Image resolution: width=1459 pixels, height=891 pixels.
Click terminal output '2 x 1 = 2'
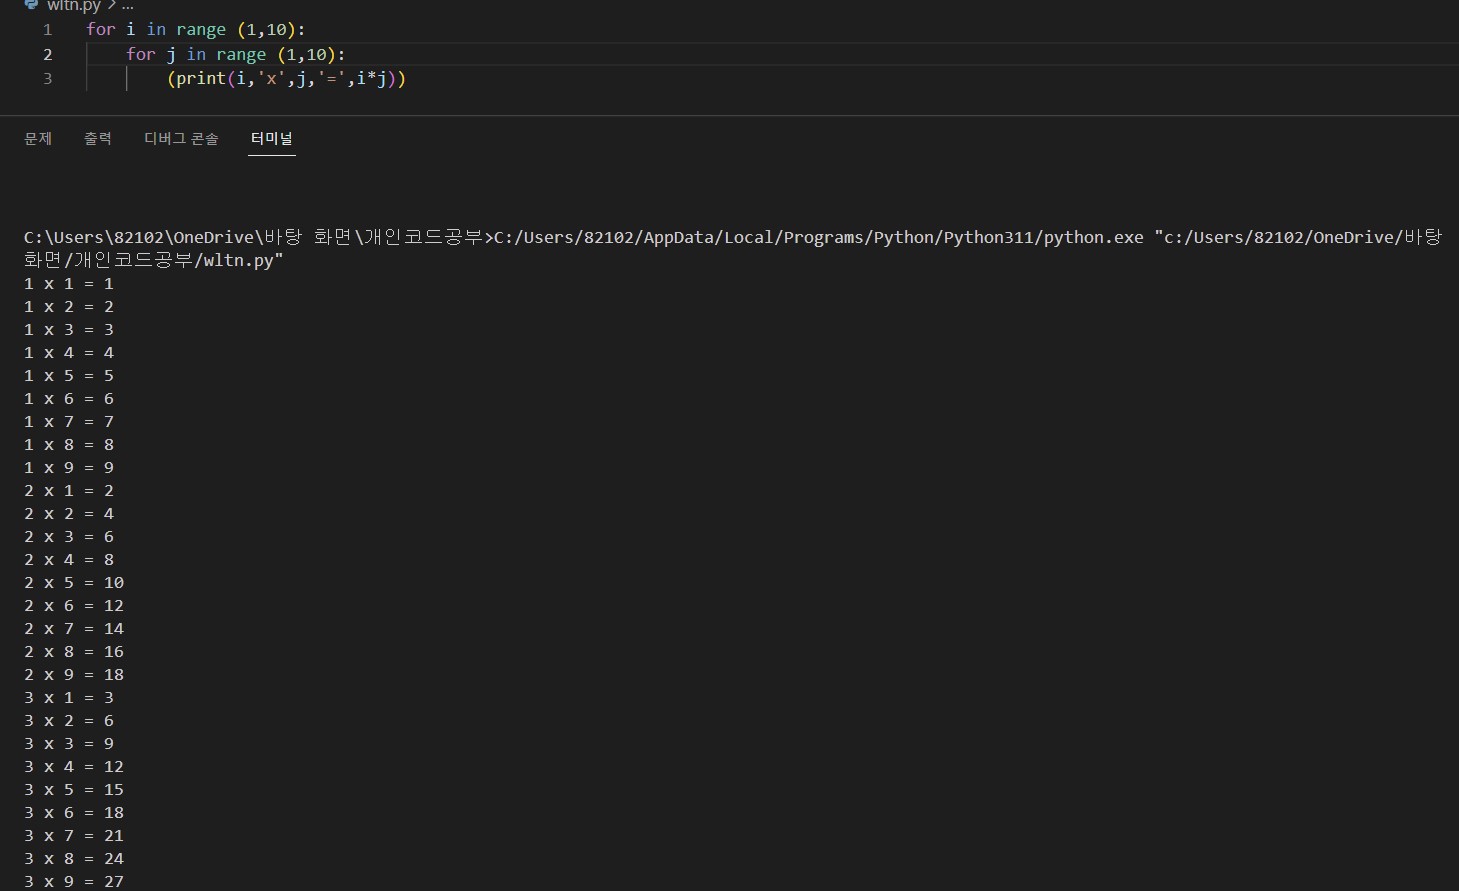tap(69, 491)
